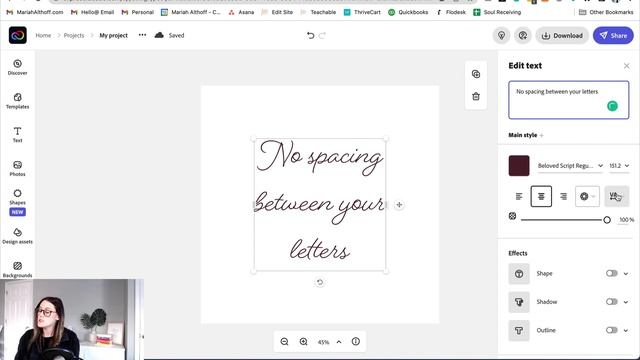
Task: Open Design assets panel
Action: tap(18, 236)
